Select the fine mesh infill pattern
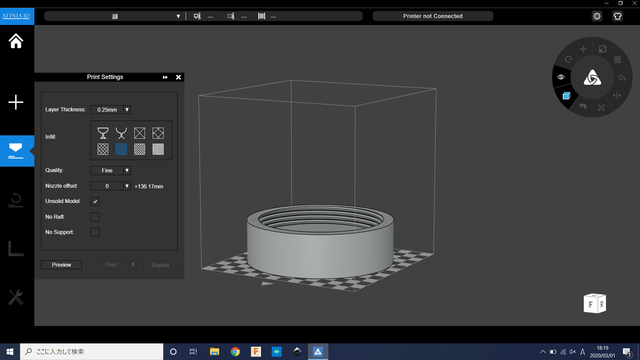640x360 pixels. coord(140,149)
